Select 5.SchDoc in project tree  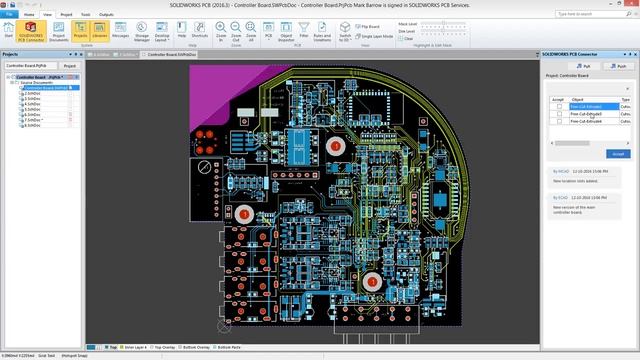pos(31,109)
